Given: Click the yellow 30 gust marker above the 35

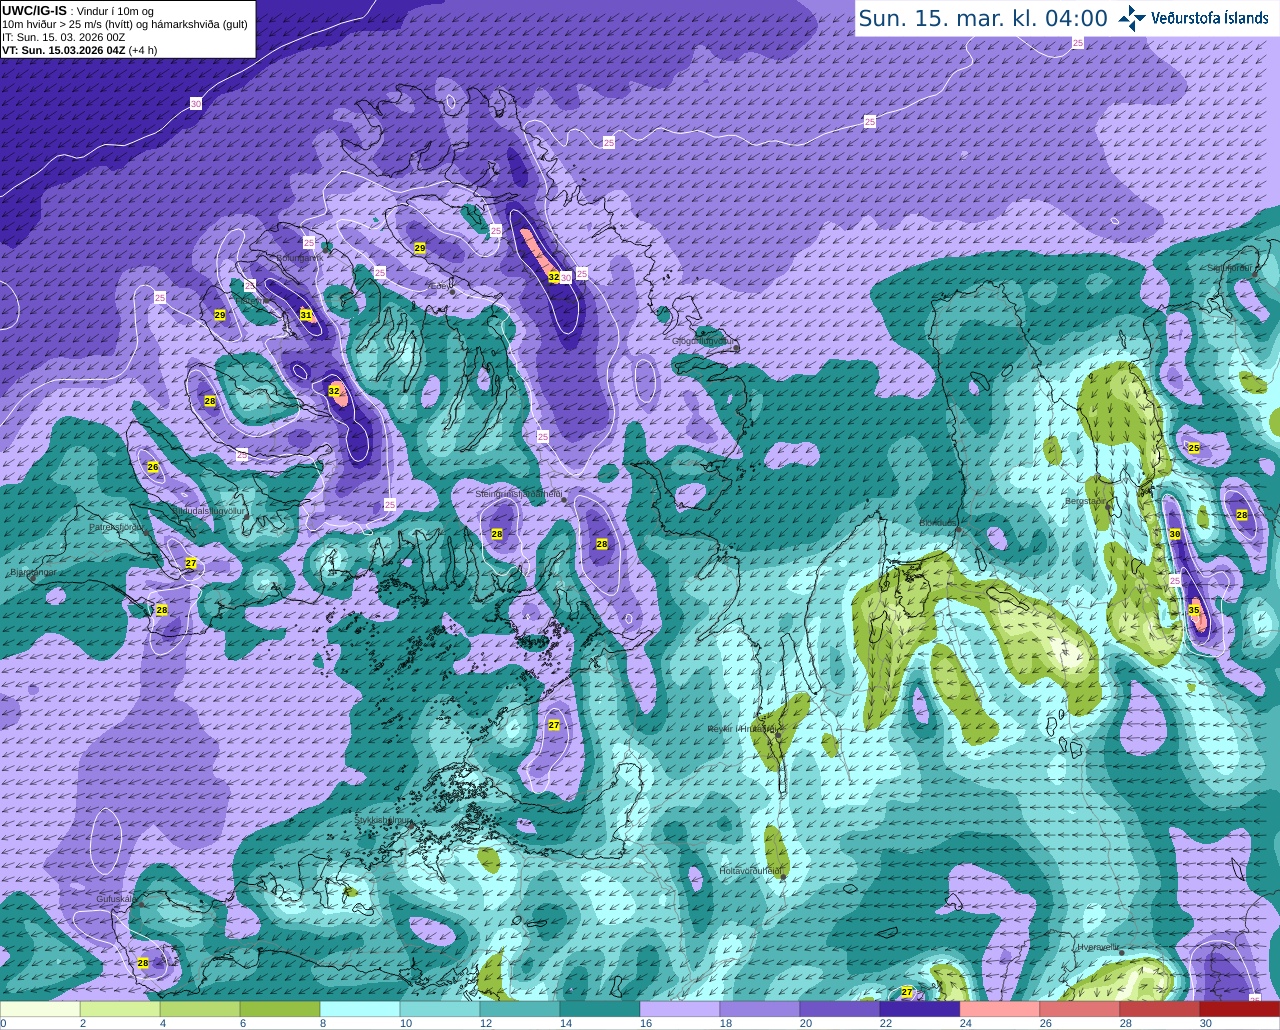Looking at the screenshot, I should [1175, 534].
